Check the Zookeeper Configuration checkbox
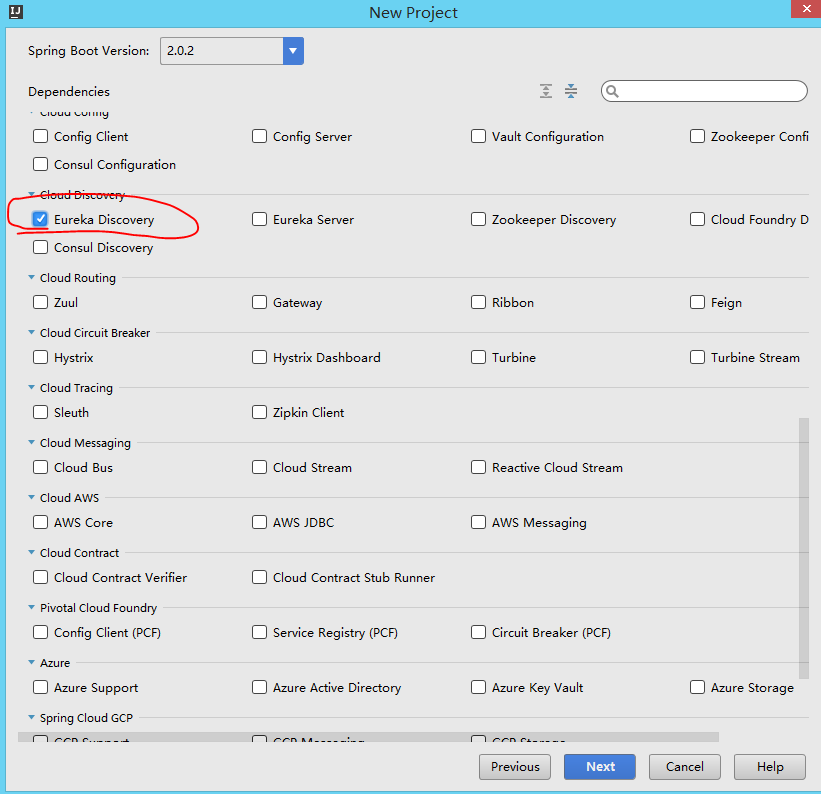 coord(697,136)
